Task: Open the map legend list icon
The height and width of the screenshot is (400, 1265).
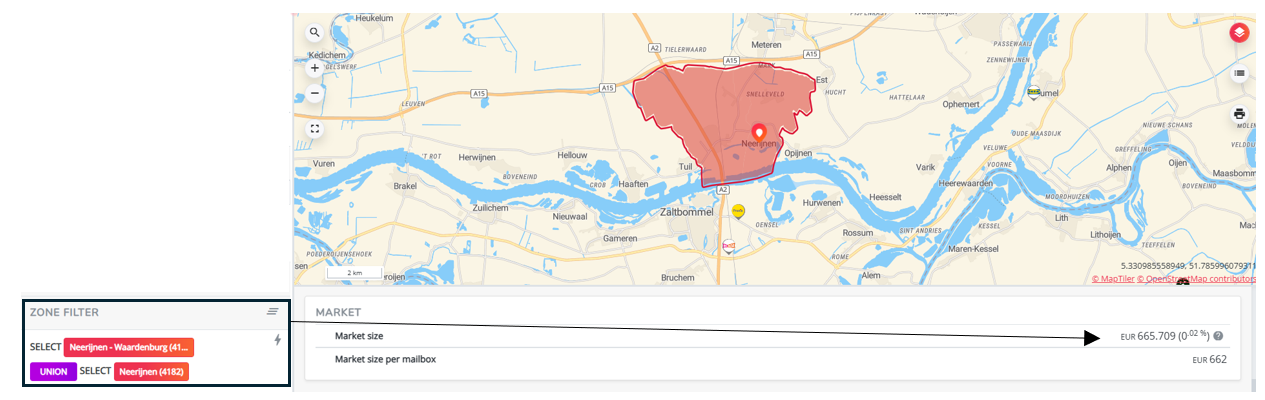Action: coord(1240,73)
